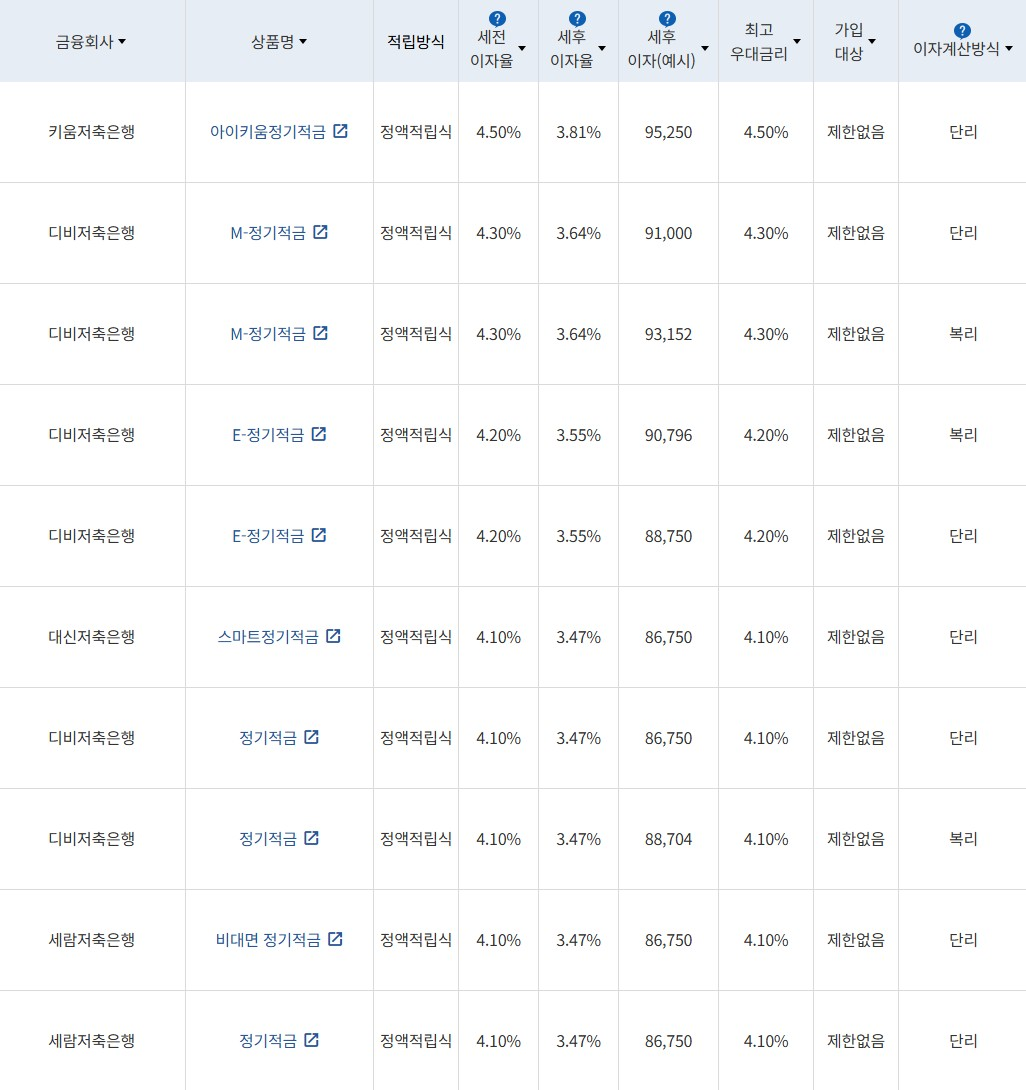Click help icon above 이자계산방식 header
The image size is (1026, 1090).
962,31
